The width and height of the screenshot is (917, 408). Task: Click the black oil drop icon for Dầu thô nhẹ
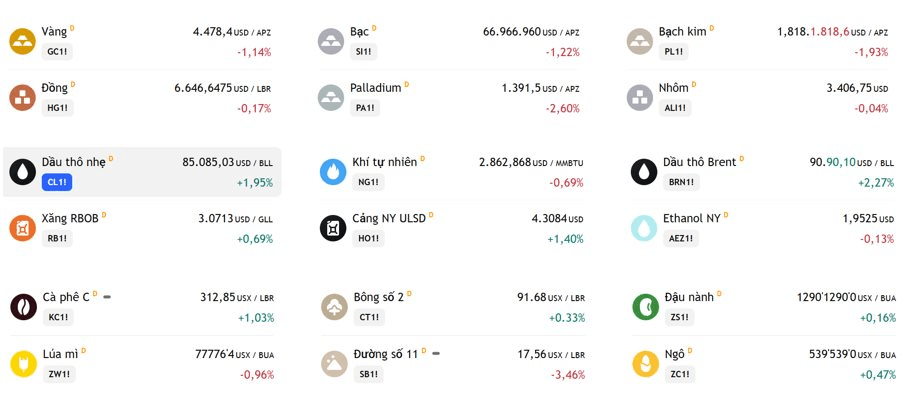tap(23, 172)
